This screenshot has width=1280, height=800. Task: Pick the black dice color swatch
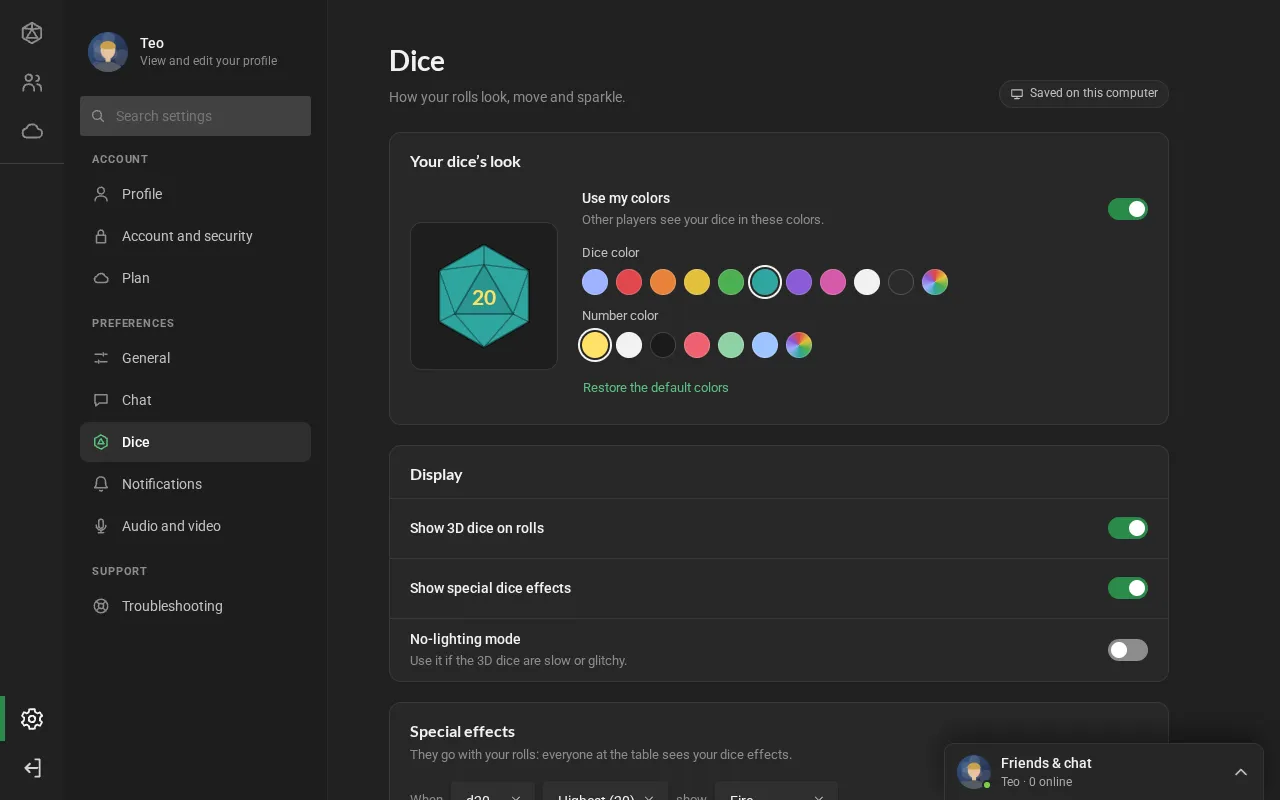(x=901, y=282)
